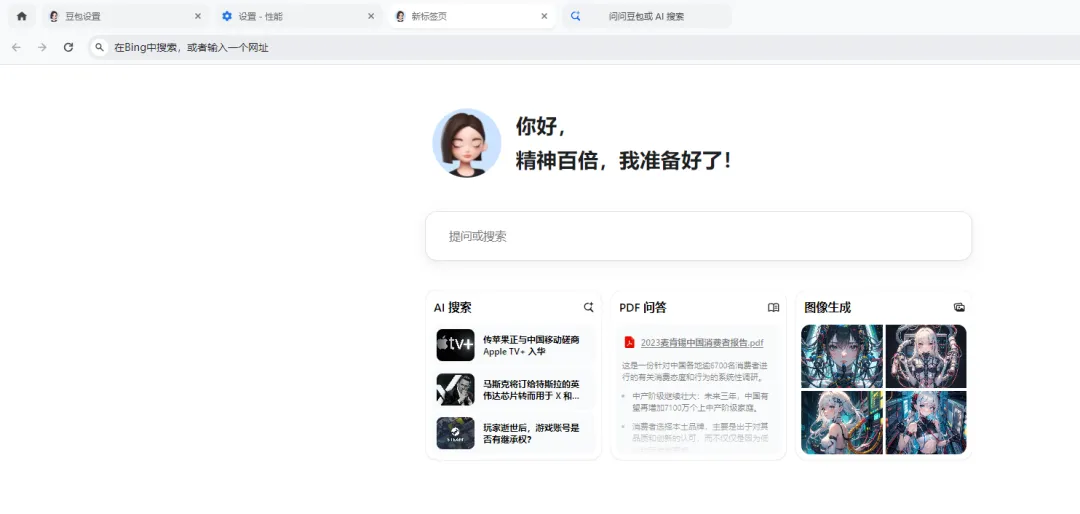Click the 提问或搜索 input field
Screen dimensions: 1080x514
[x=698, y=236]
